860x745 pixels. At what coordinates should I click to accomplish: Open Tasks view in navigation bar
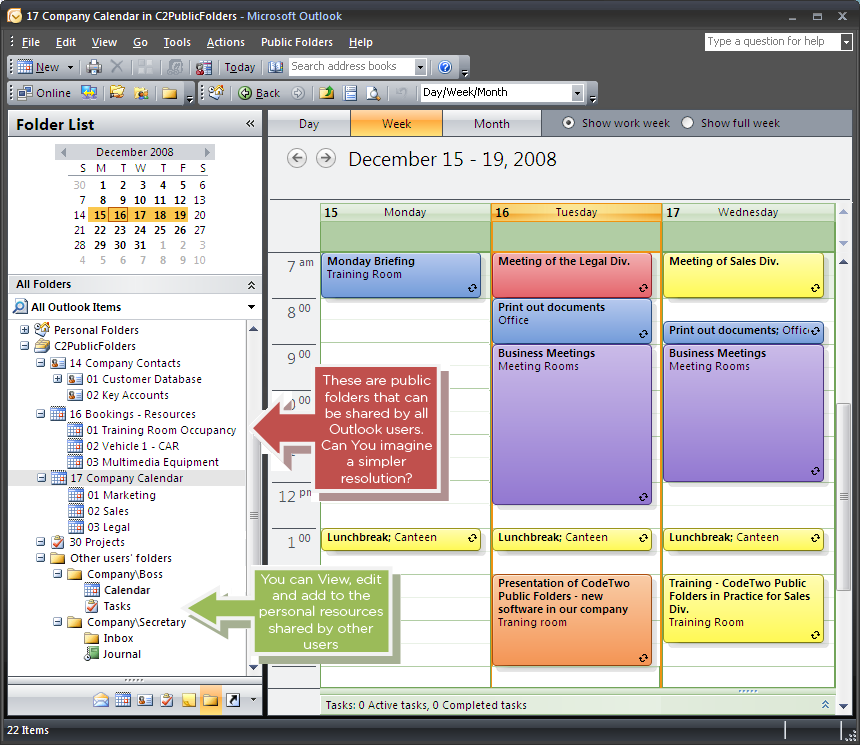[167, 700]
